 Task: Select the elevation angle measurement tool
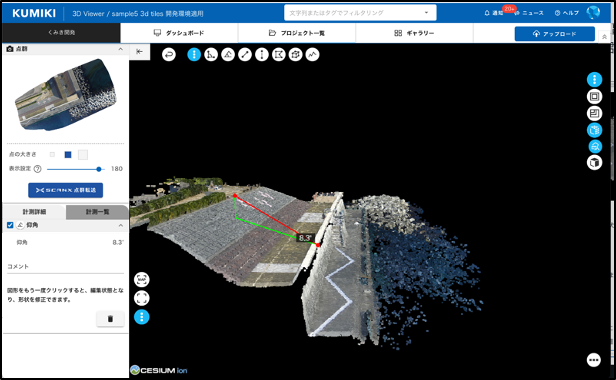[228, 54]
